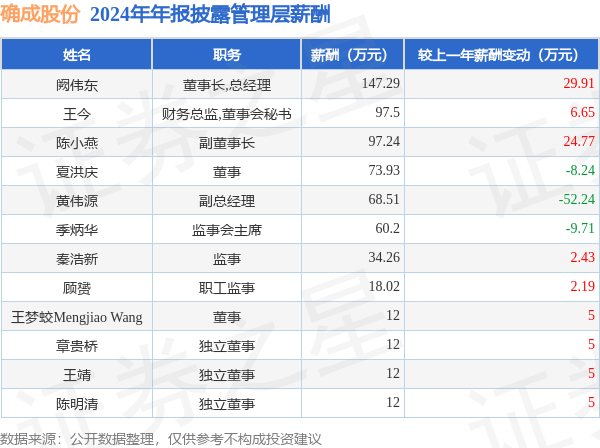
Task: Click the position 副总经理
Action: coord(227,201)
